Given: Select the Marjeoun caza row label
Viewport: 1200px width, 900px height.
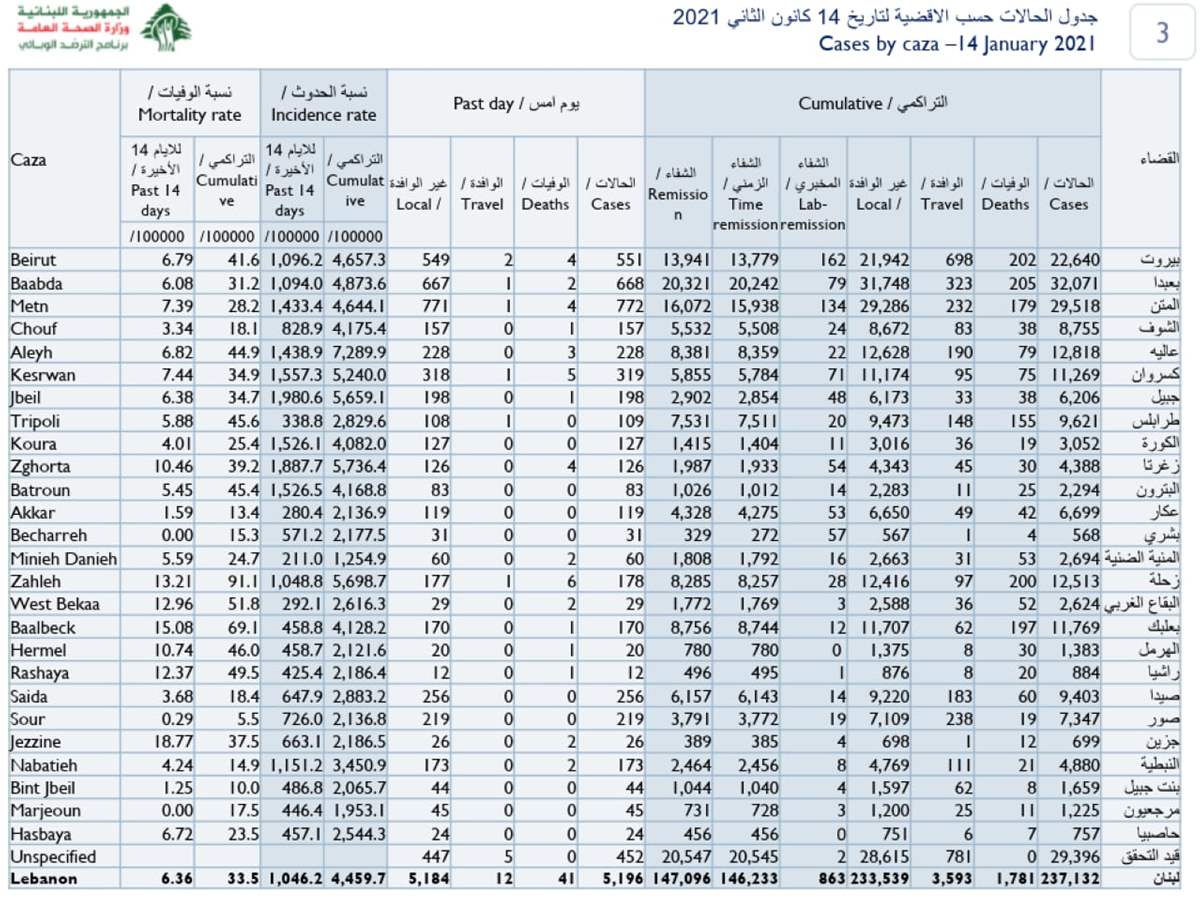Looking at the screenshot, I should click(45, 810).
